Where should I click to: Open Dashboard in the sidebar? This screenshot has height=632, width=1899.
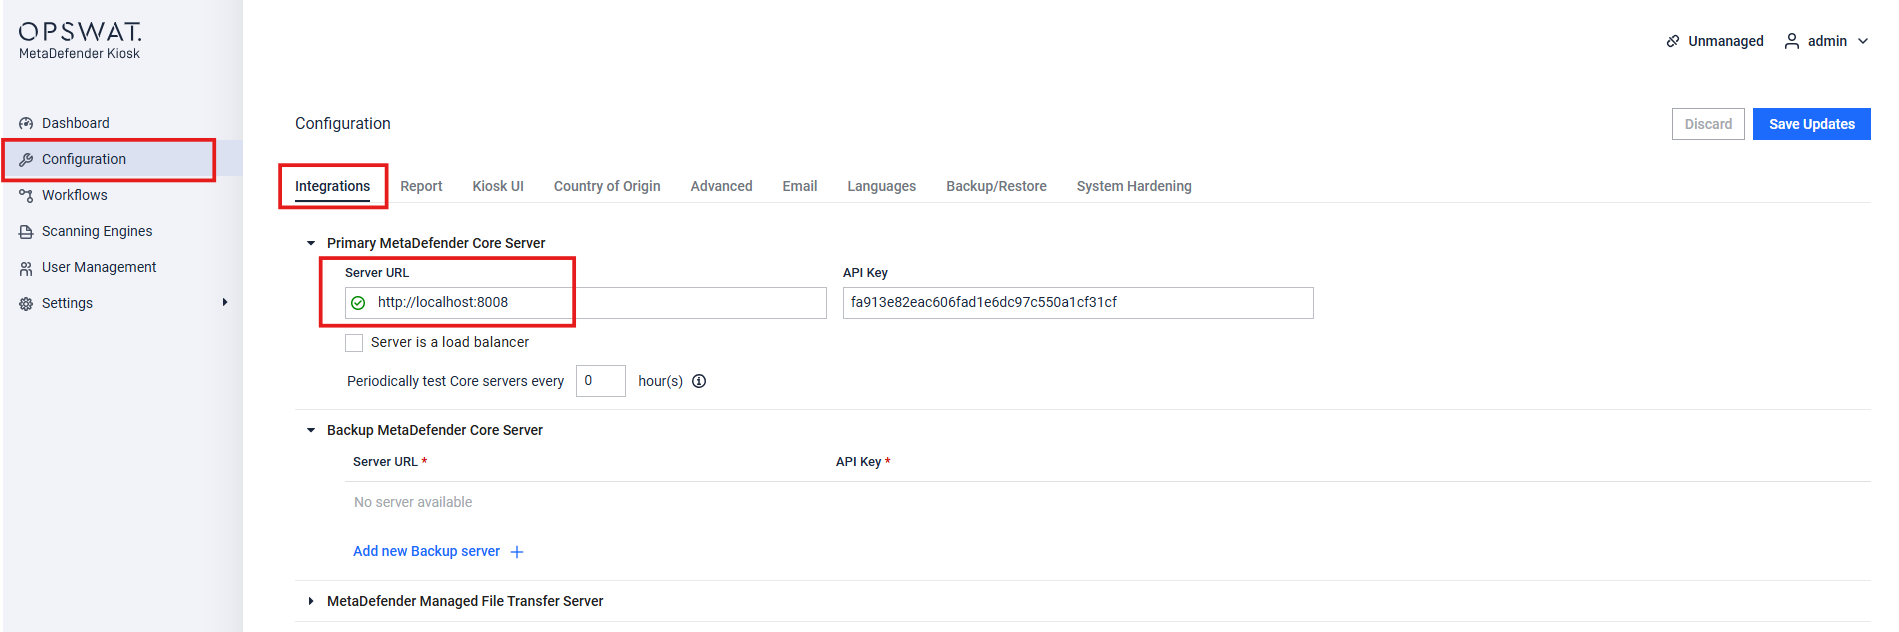(x=76, y=123)
